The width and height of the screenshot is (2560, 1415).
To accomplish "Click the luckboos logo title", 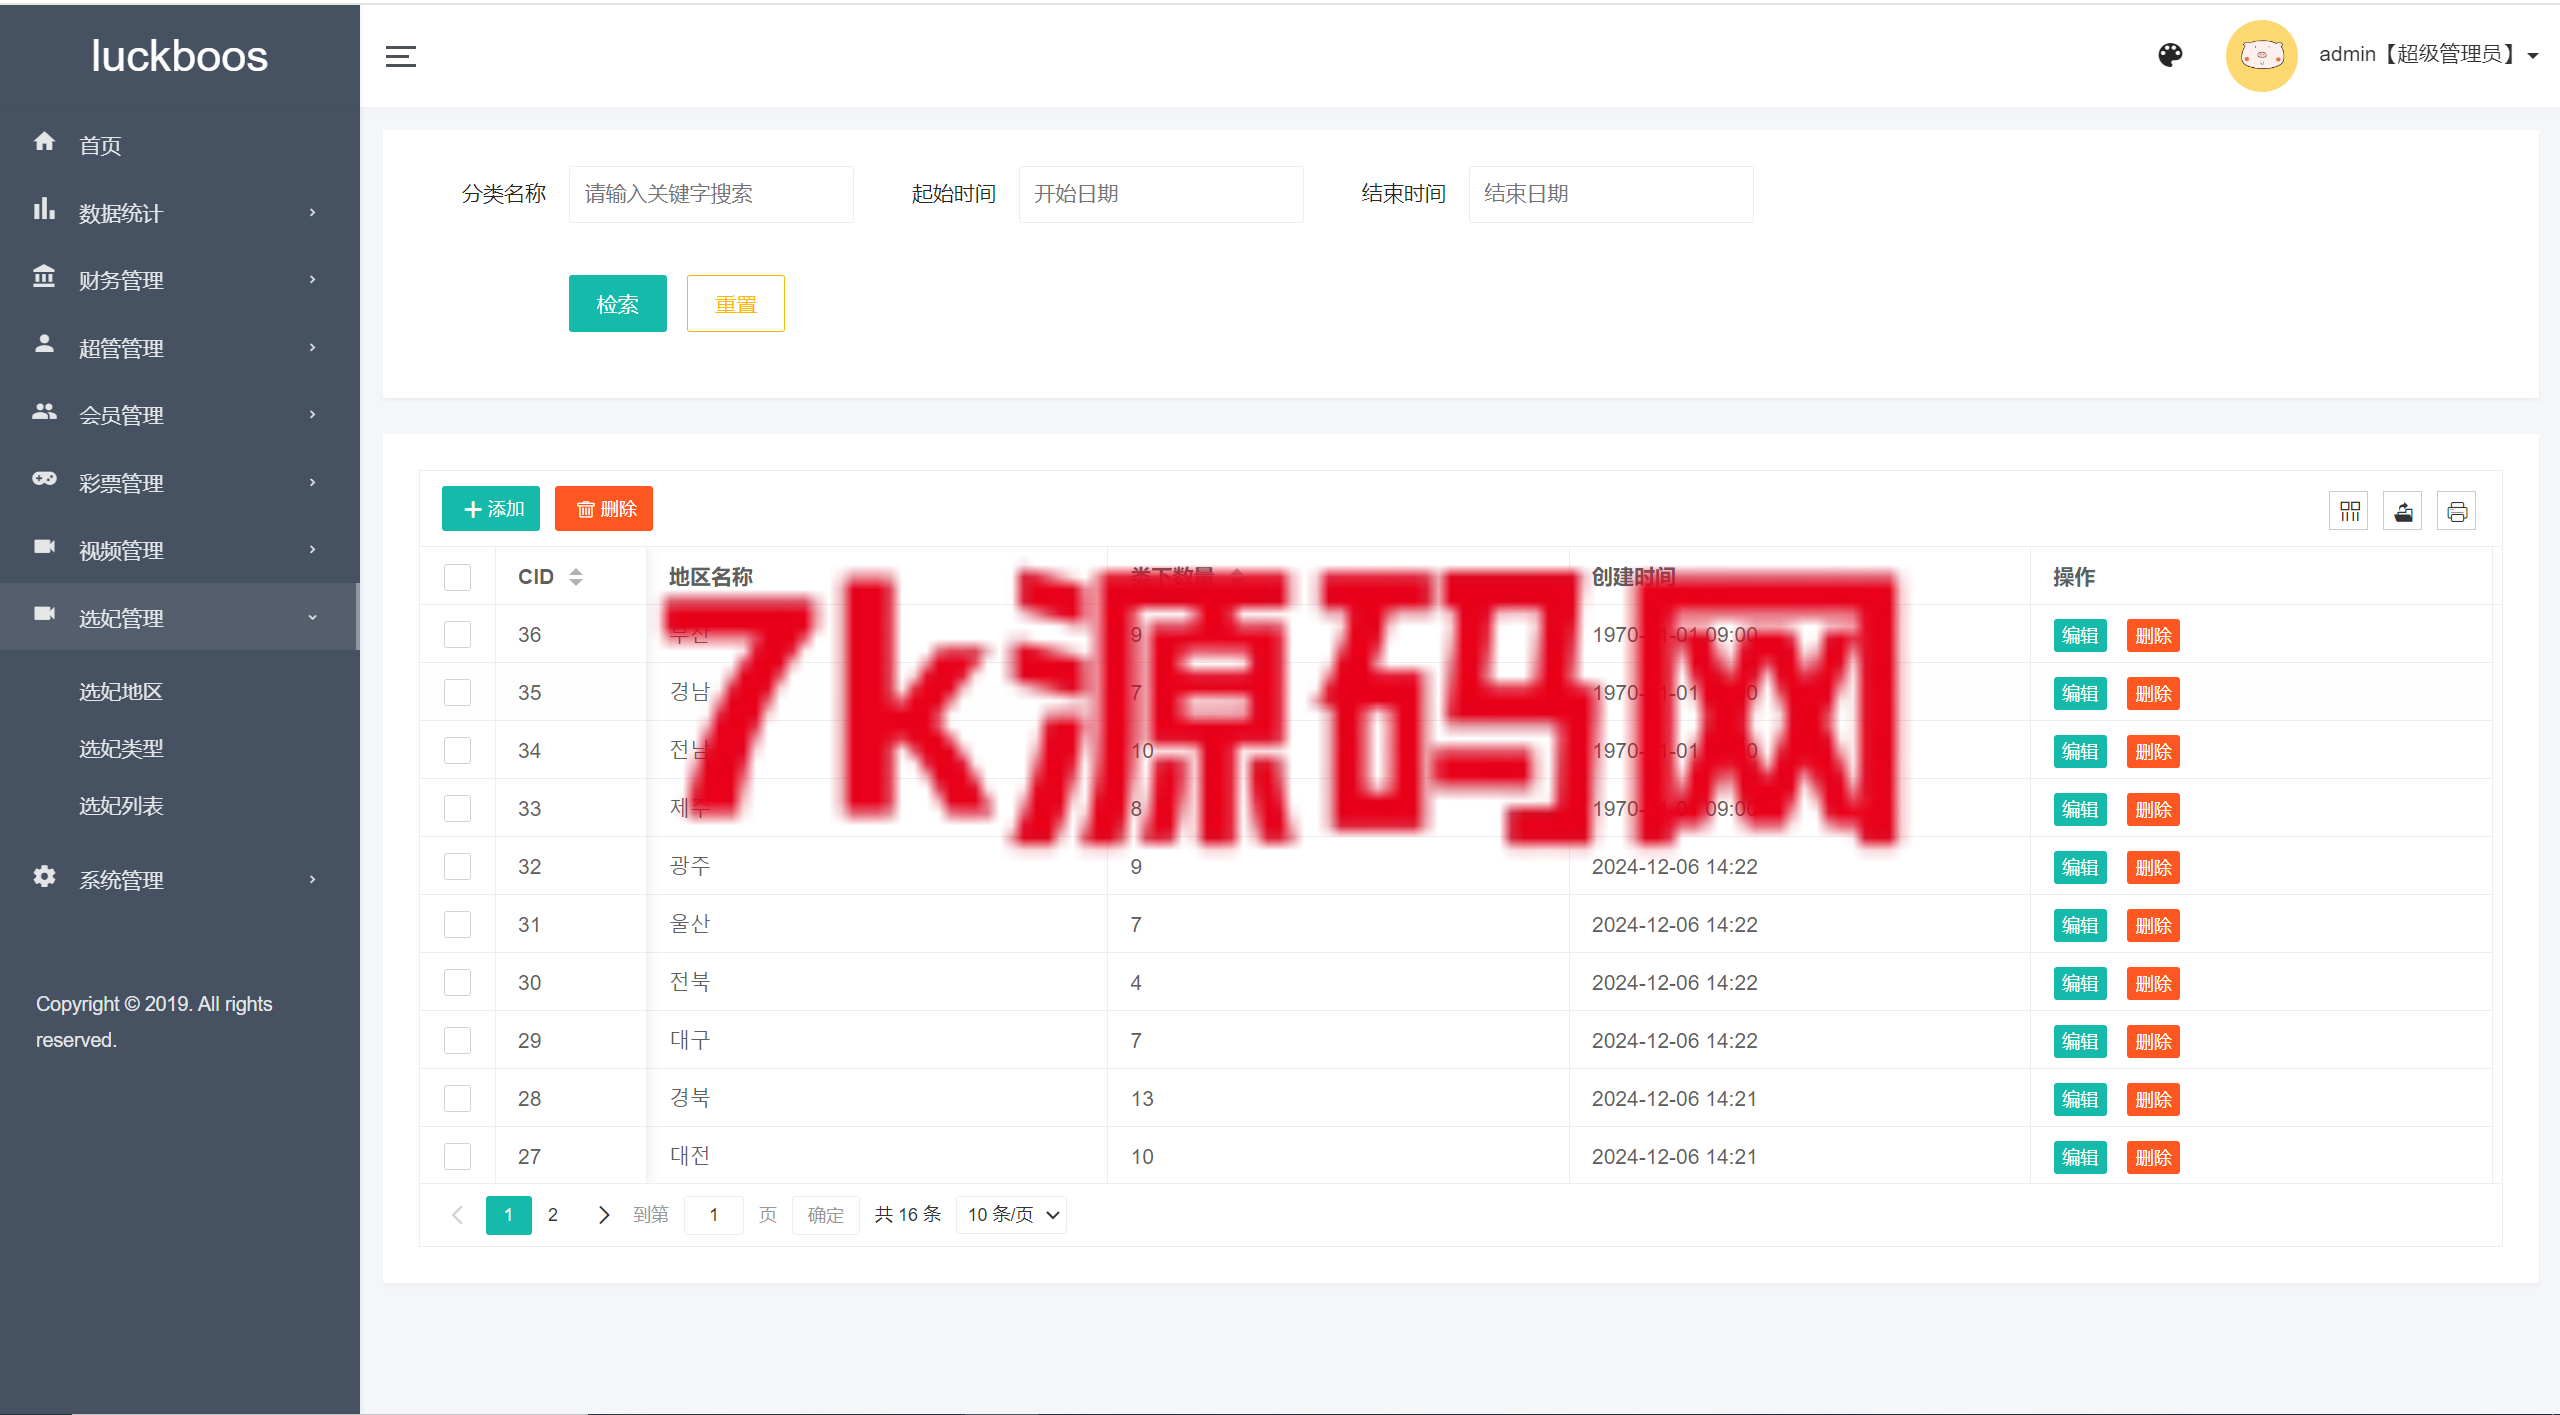I will 180,56.
